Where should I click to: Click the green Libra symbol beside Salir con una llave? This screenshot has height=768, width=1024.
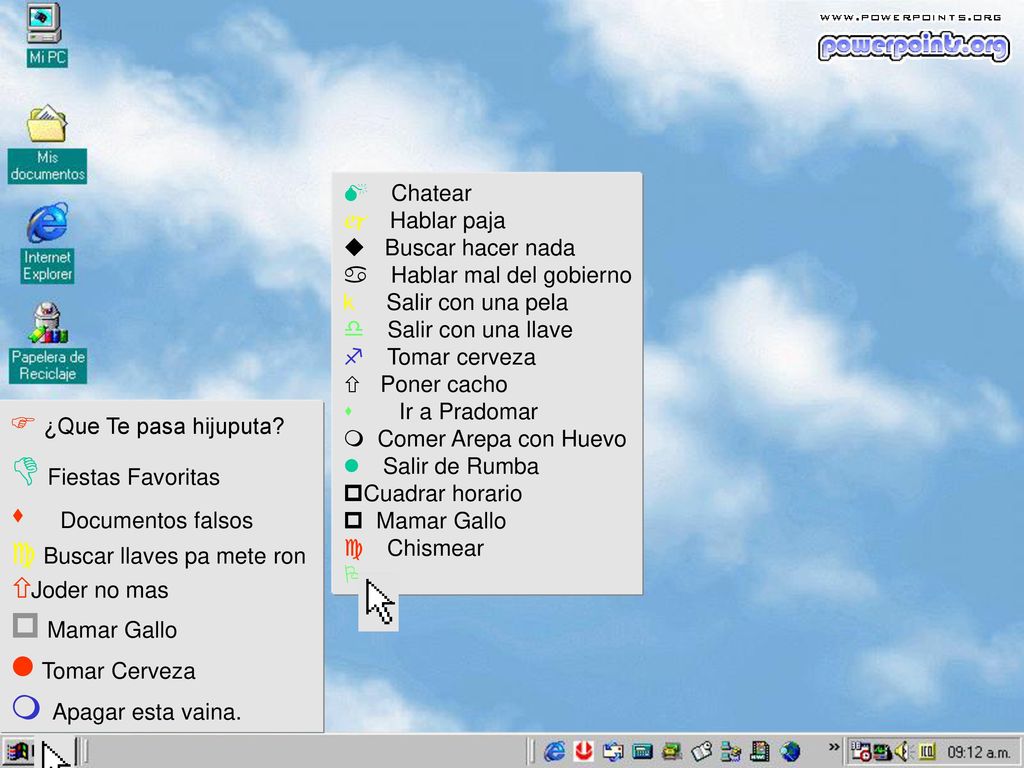pos(353,328)
